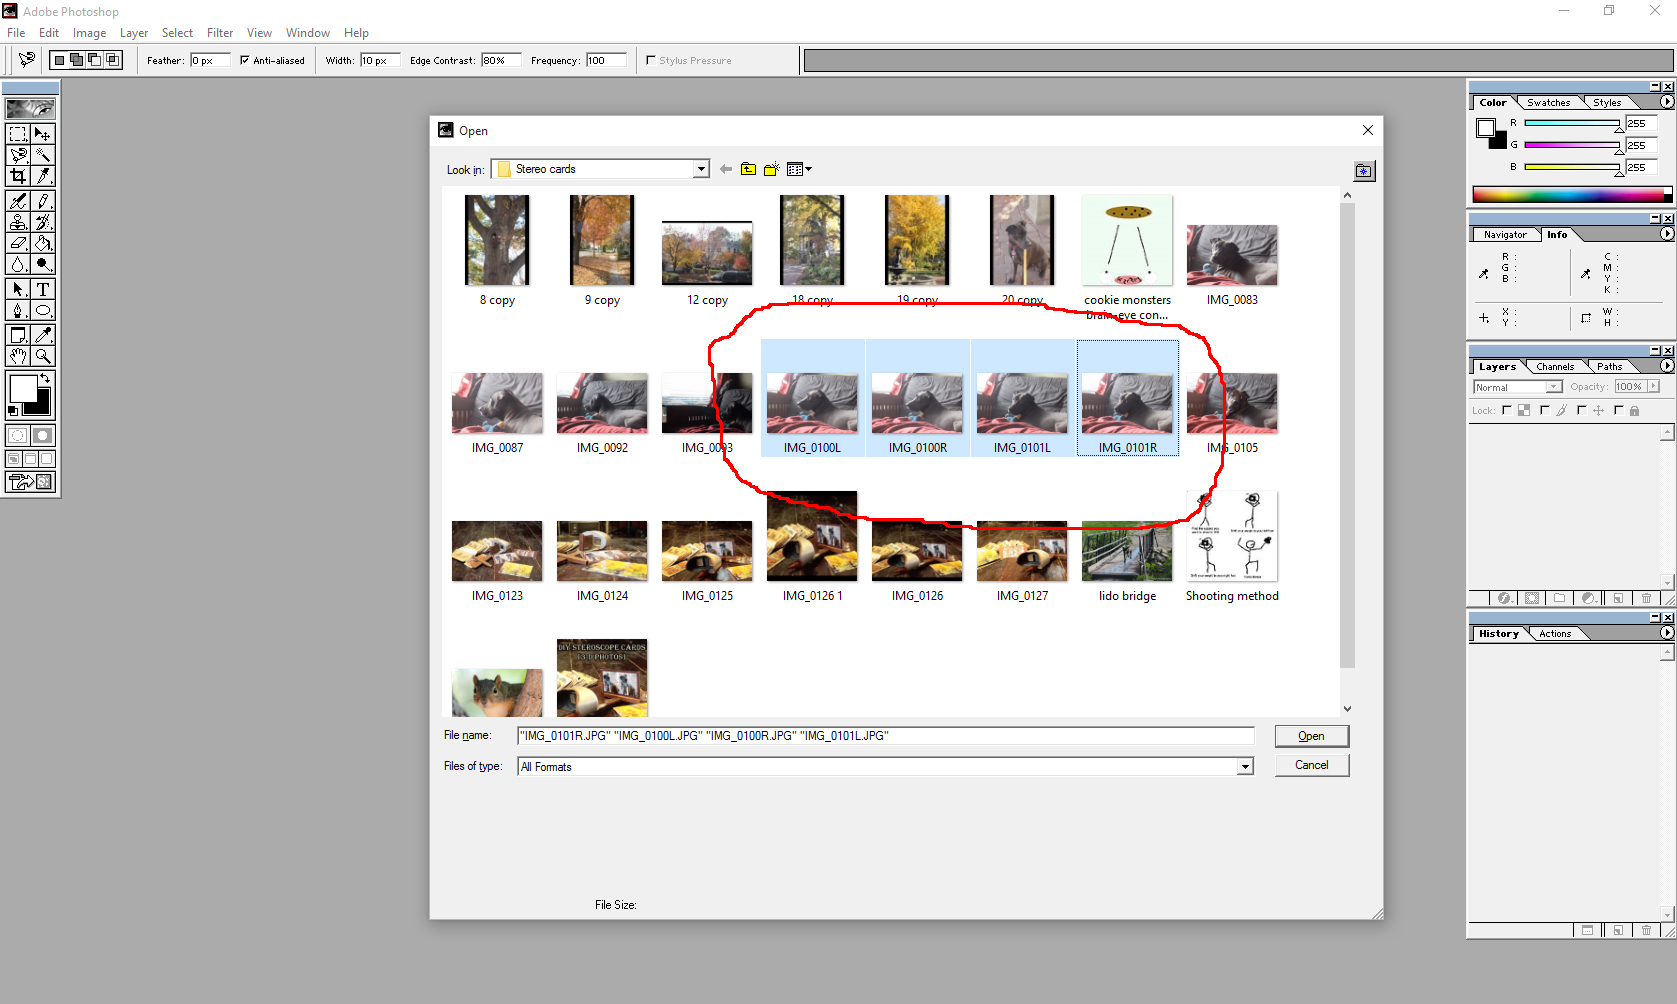Image resolution: width=1677 pixels, height=1004 pixels.
Task: Select the Notes tool
Action: tap(18, 335)
